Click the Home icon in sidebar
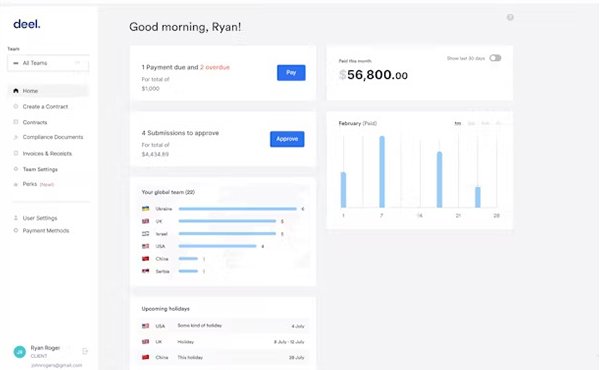This screenshot has height=370, width=600. point(16,91)
